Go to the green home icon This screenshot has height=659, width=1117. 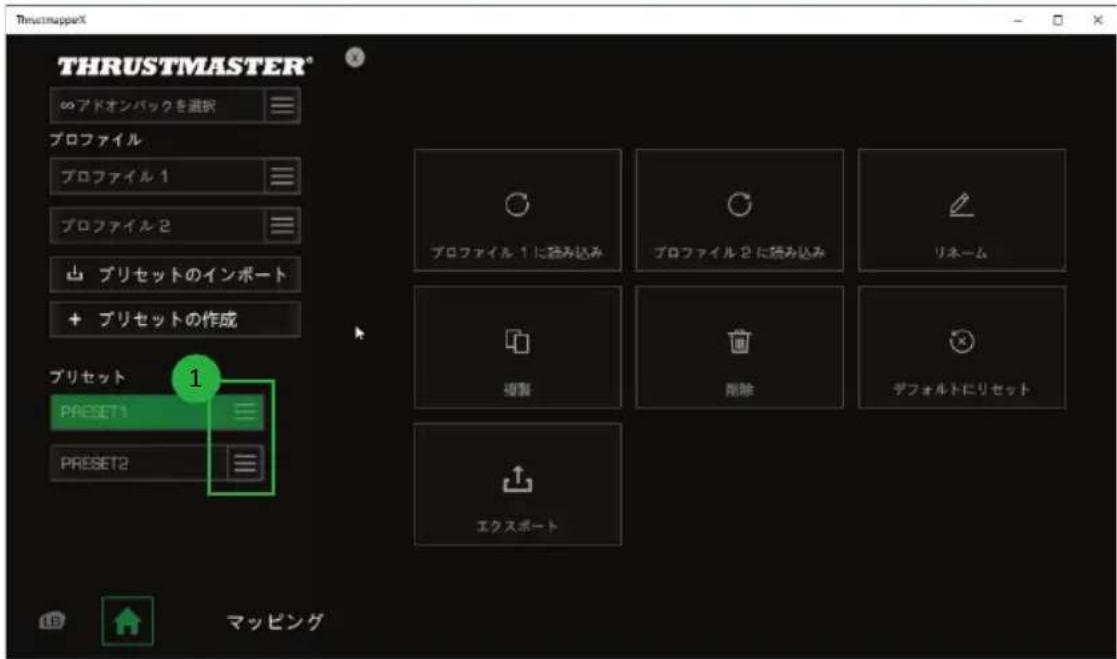coord(128,621)
